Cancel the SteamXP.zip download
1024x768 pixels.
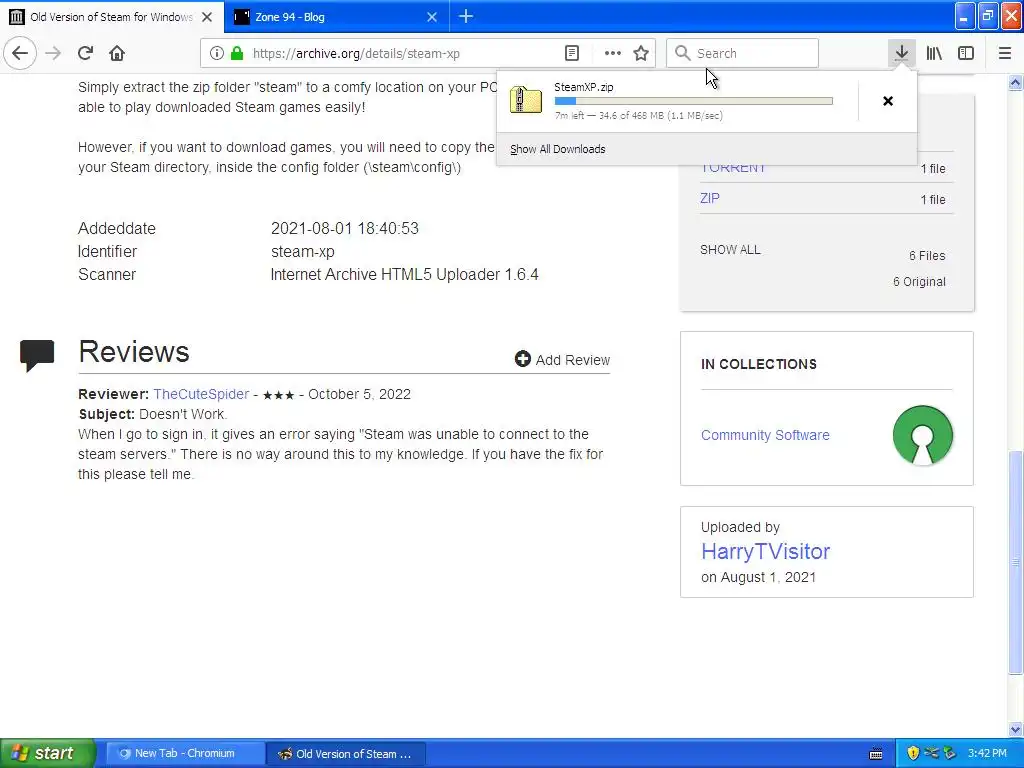[x=888, y=101]
